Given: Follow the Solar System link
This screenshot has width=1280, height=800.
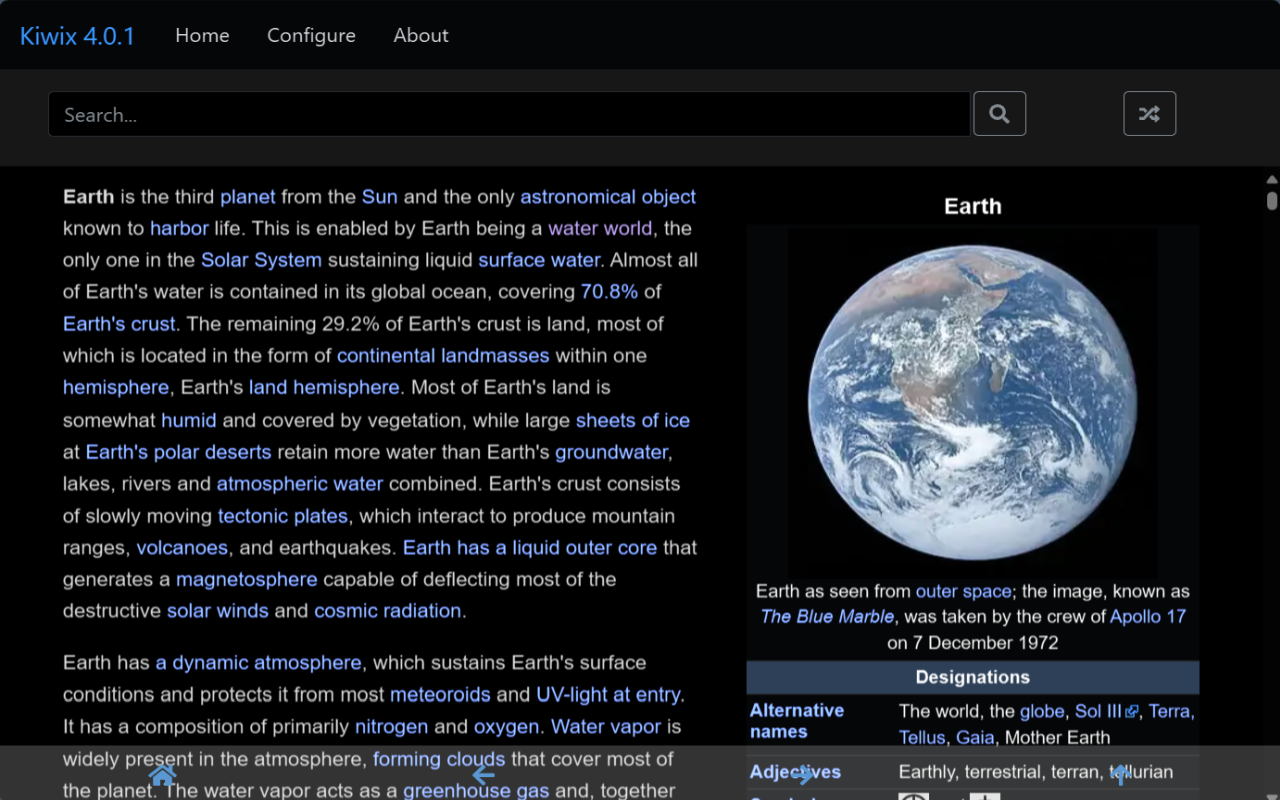Looking at the screenshot, I should click(x=261, y=259).
